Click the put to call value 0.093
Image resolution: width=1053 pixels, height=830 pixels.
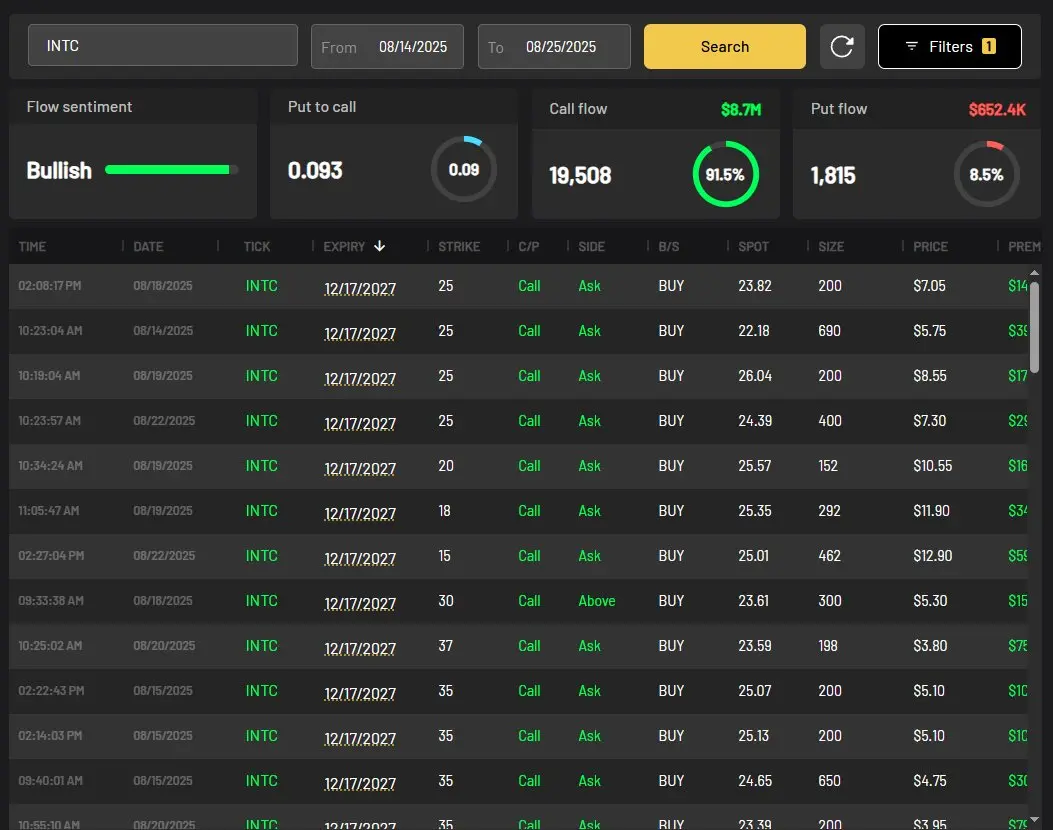pyautogui.click(x=315, y=171)
